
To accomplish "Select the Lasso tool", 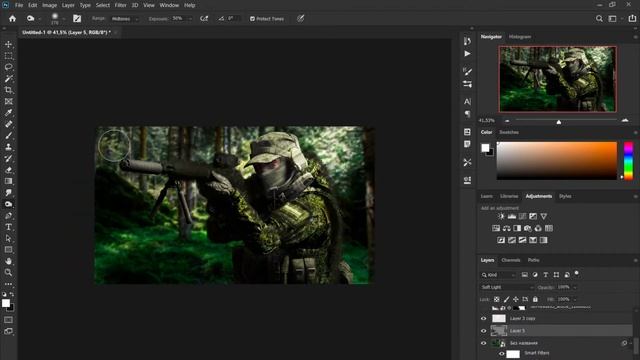I will (x=8, y=67).
